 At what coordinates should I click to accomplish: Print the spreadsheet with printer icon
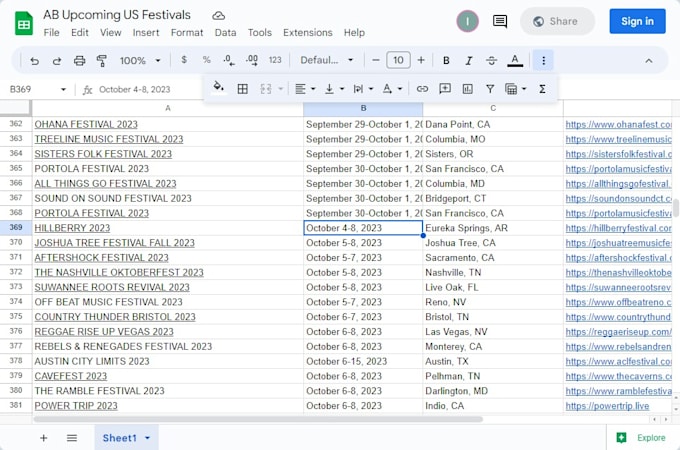point(79,61)
